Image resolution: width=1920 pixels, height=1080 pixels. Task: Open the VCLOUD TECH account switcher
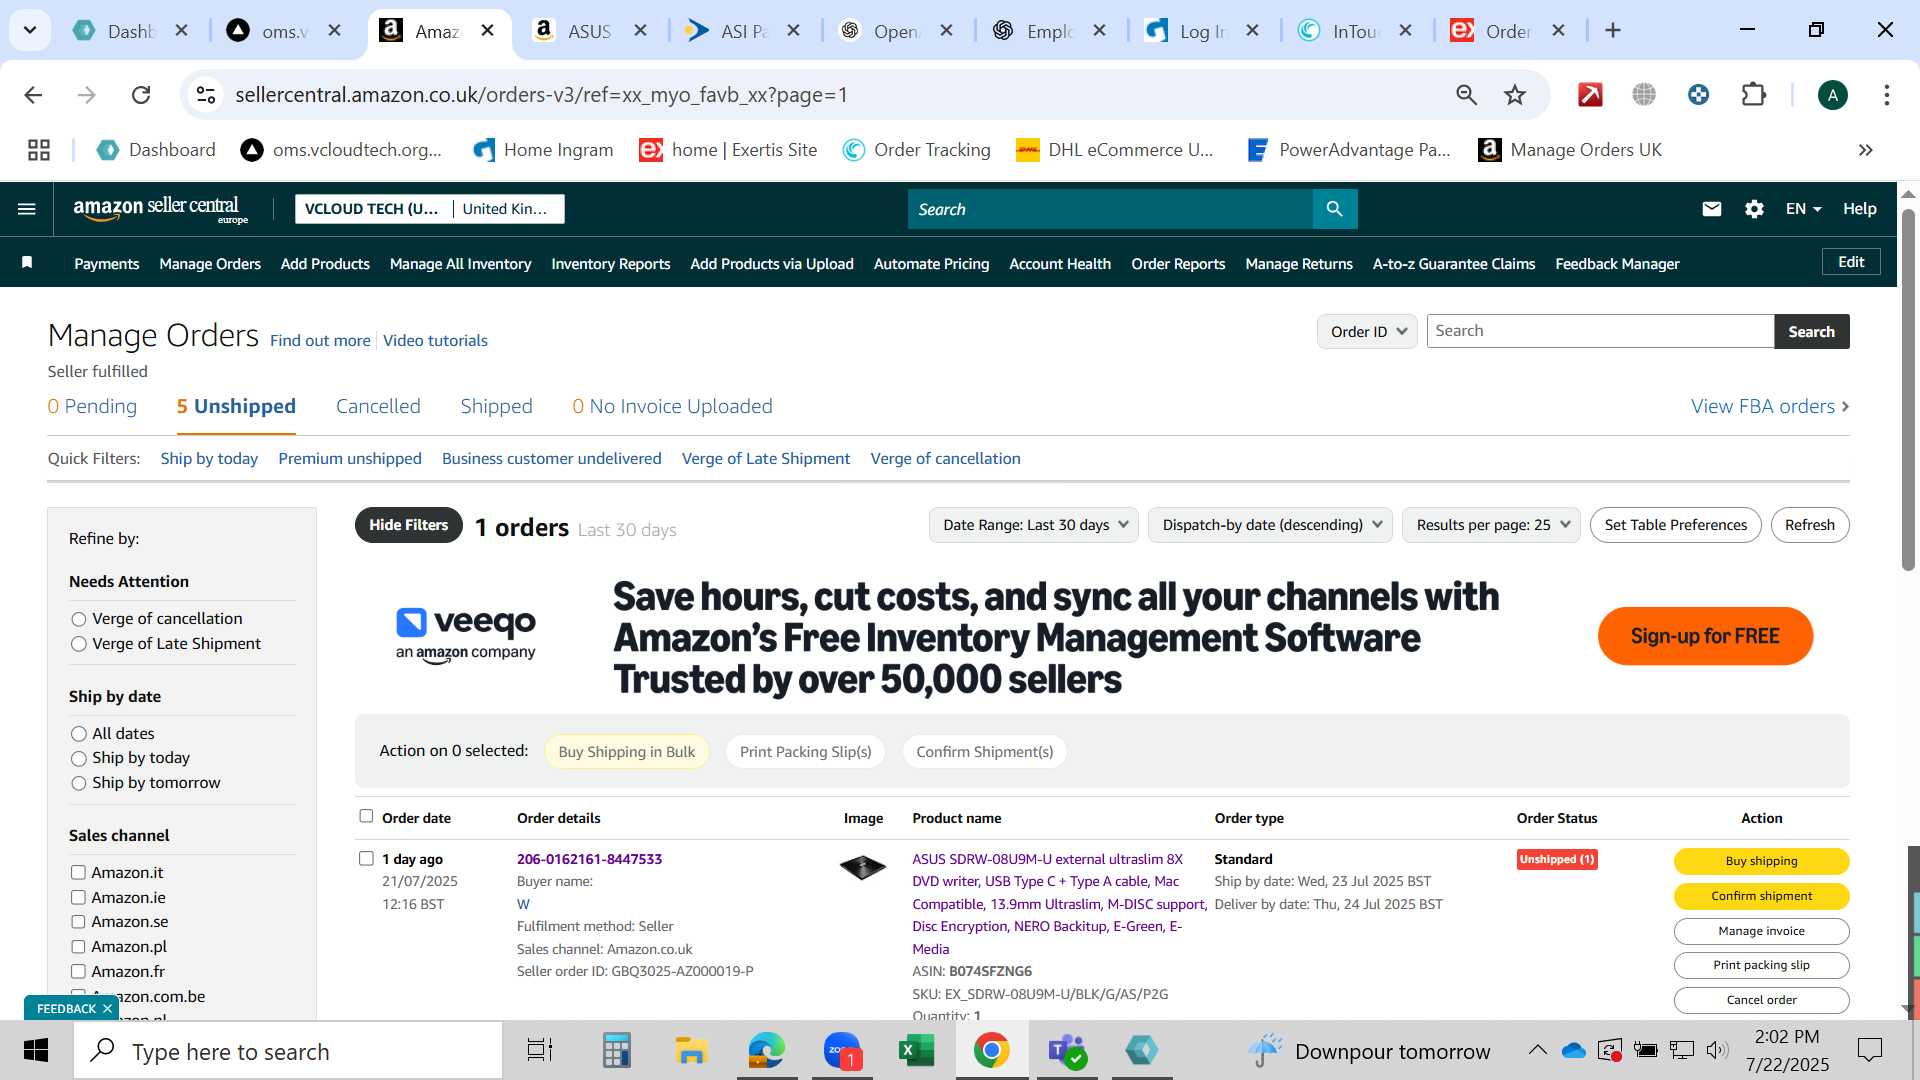430,209
